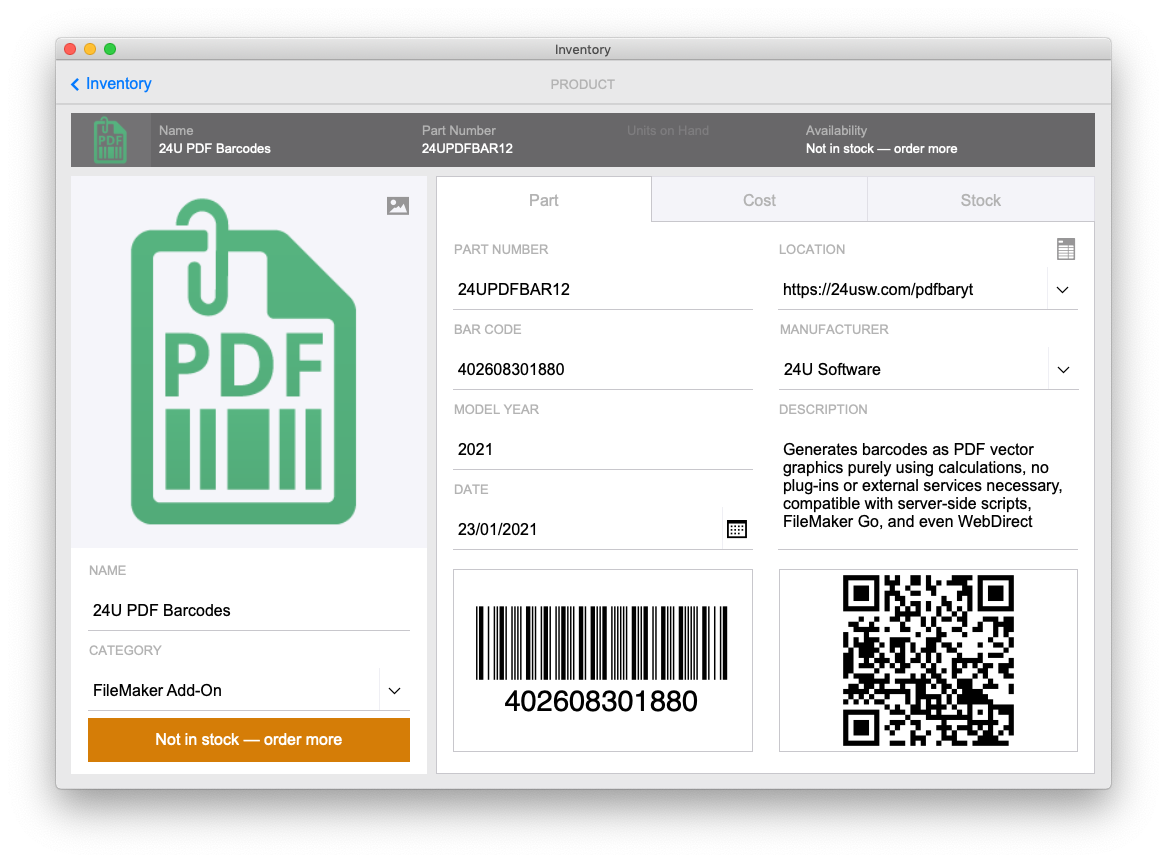
Task: Click the DESCRIPTION field label
Action: 823,410
